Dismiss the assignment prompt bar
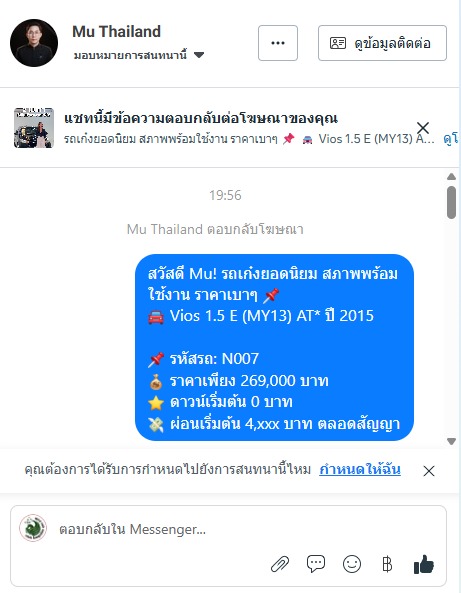This screenshot has height=593, width=461. coord(429,471)
